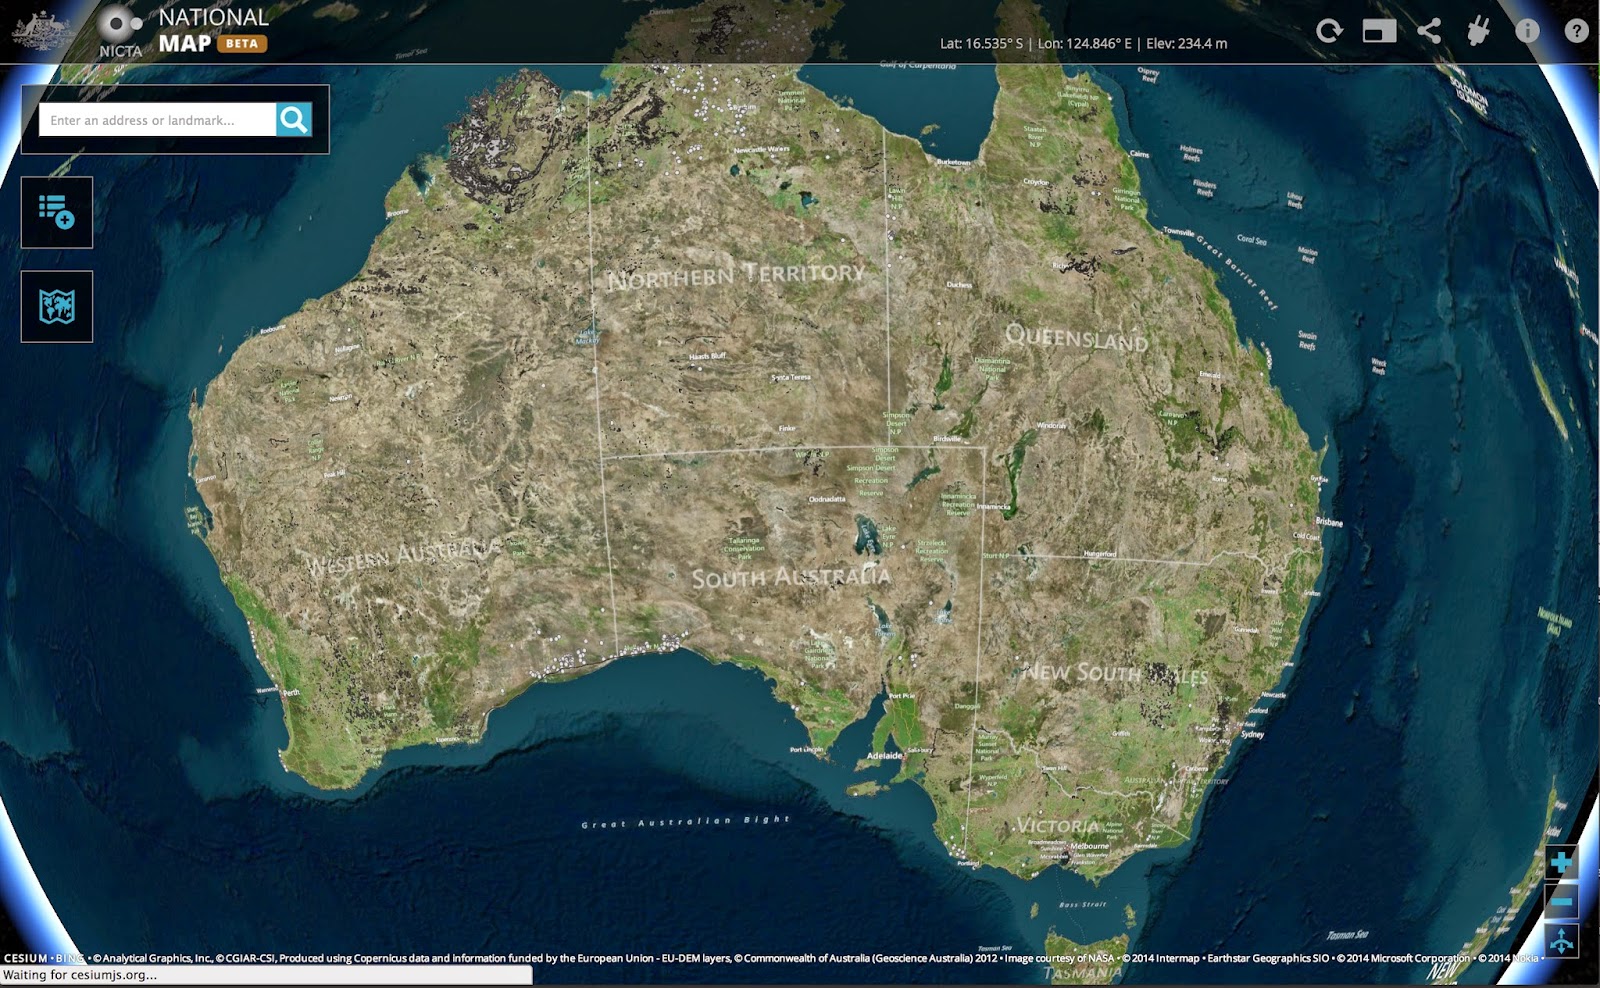The image size is (1600, 988).
Task: Zoom in with the plus button
Action: click(1562, 861)
